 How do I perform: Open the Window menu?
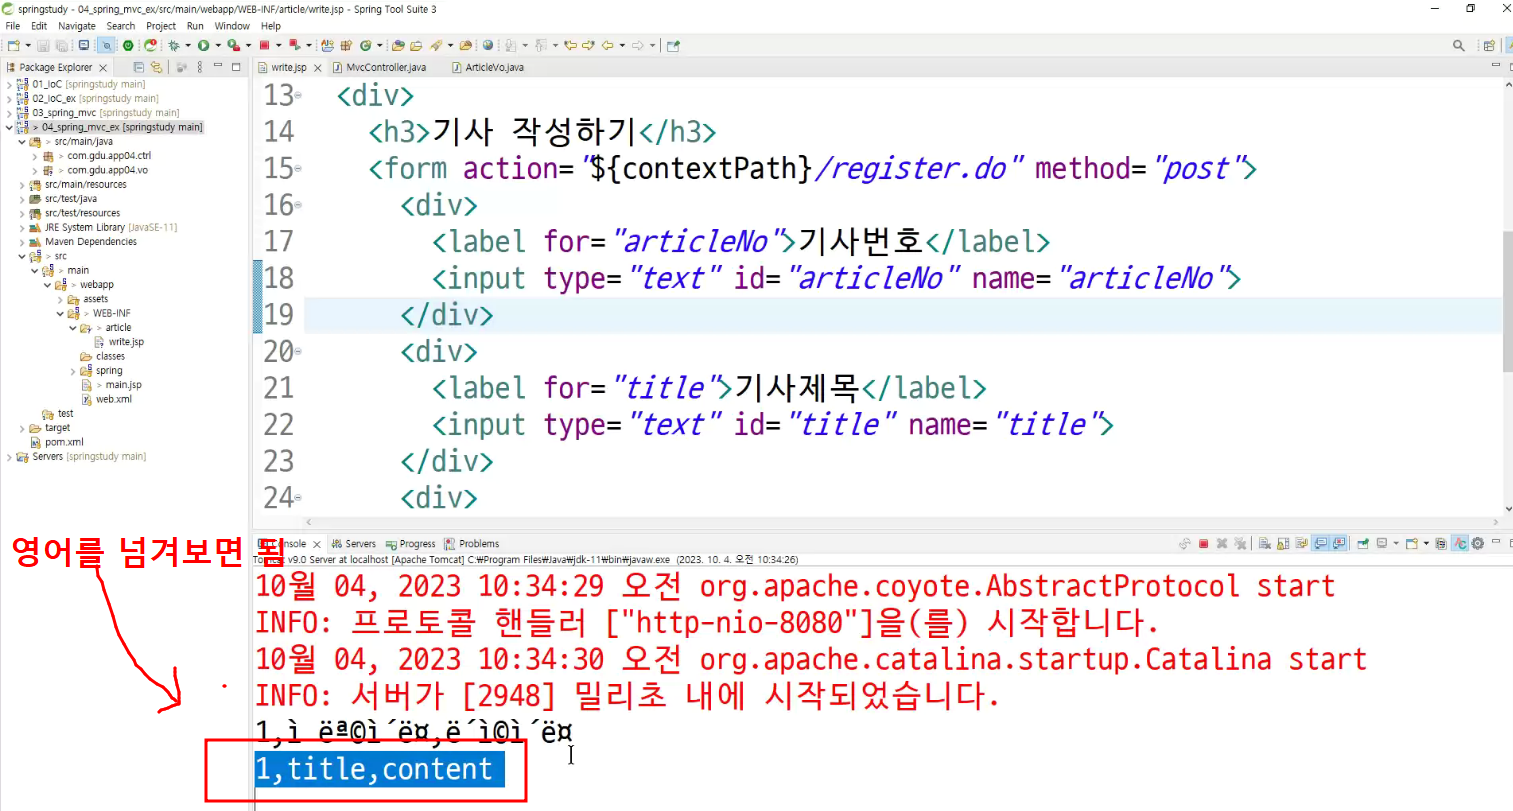[x=232, y=26]
